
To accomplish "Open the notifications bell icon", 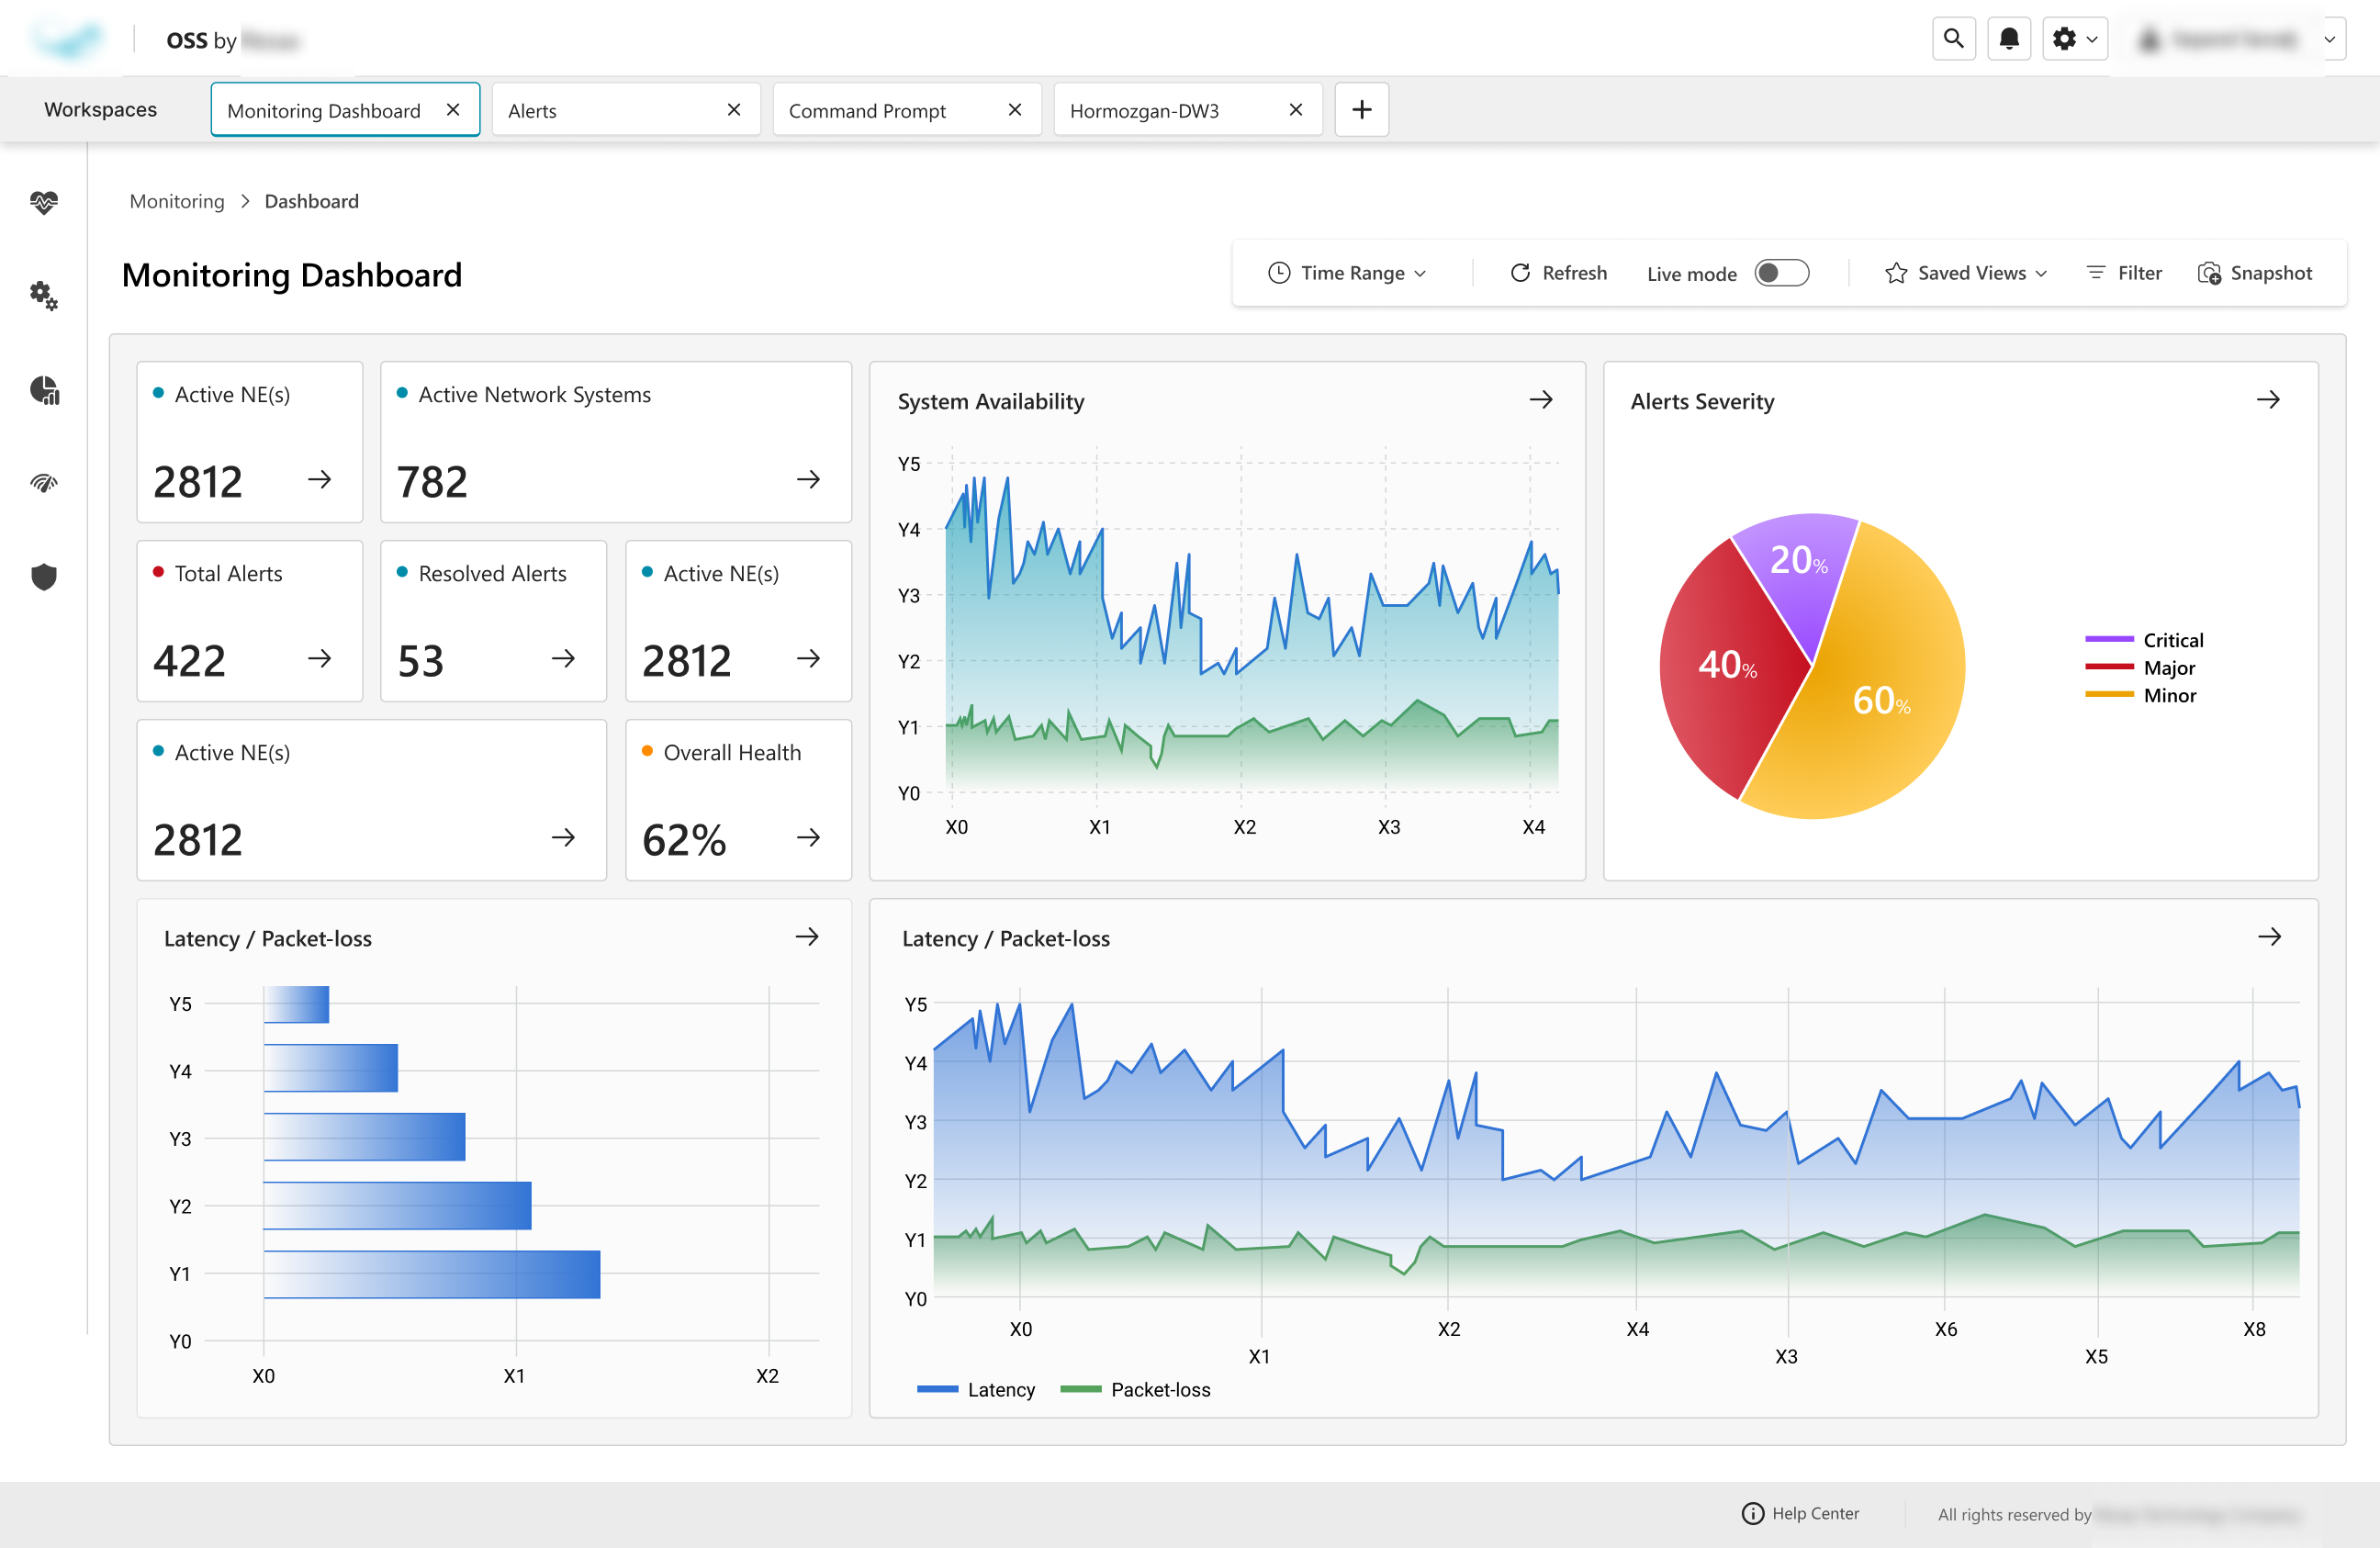I will click(x=2008, y=39).
